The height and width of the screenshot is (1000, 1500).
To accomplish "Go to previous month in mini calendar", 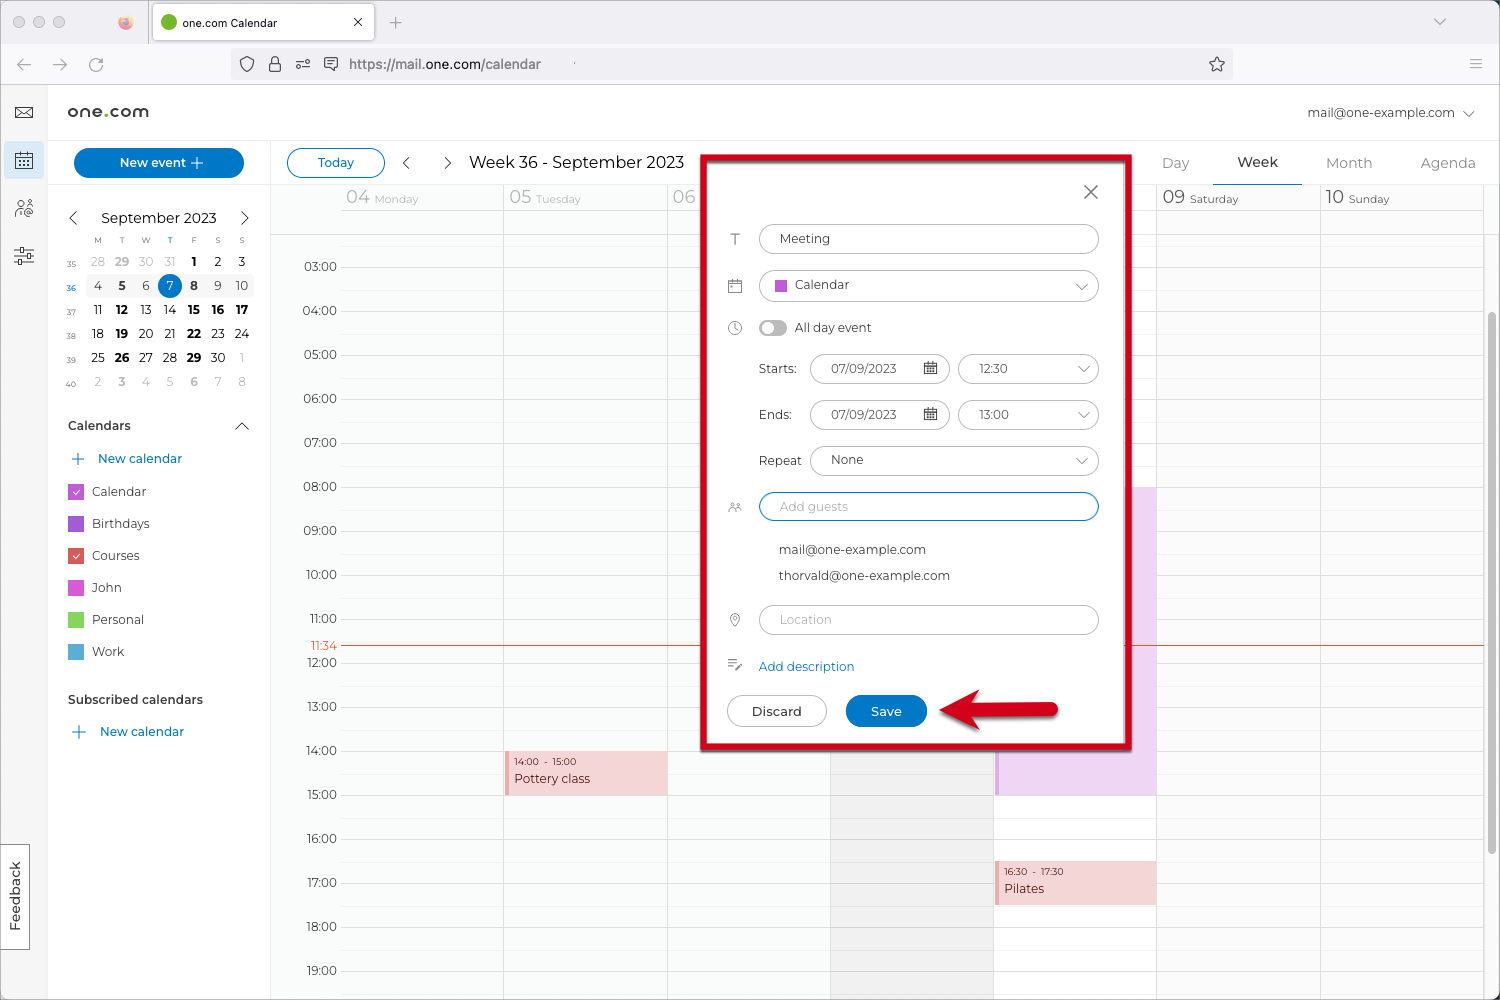I will 74,218.
